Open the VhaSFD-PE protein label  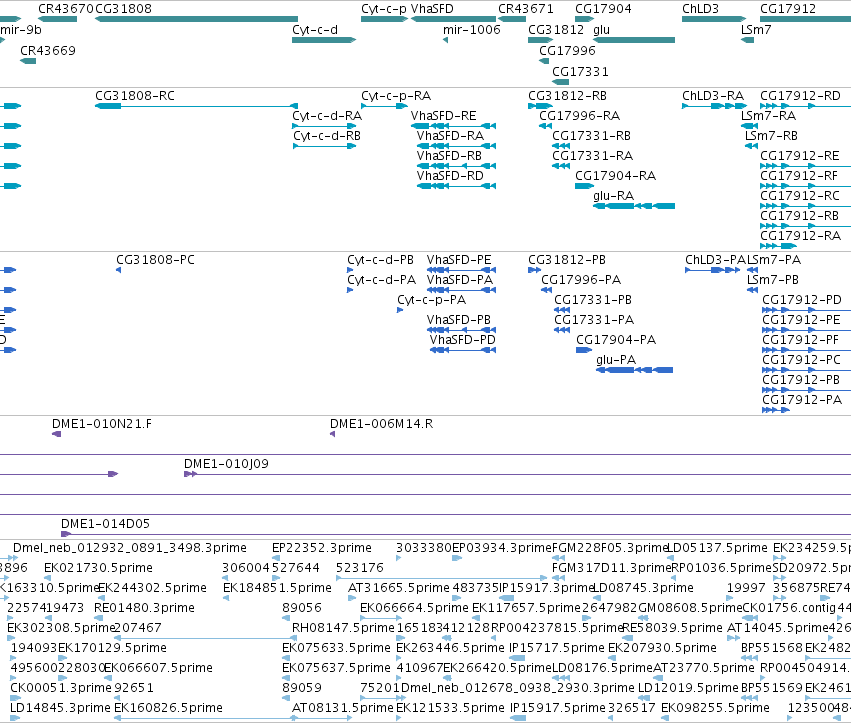459,260
